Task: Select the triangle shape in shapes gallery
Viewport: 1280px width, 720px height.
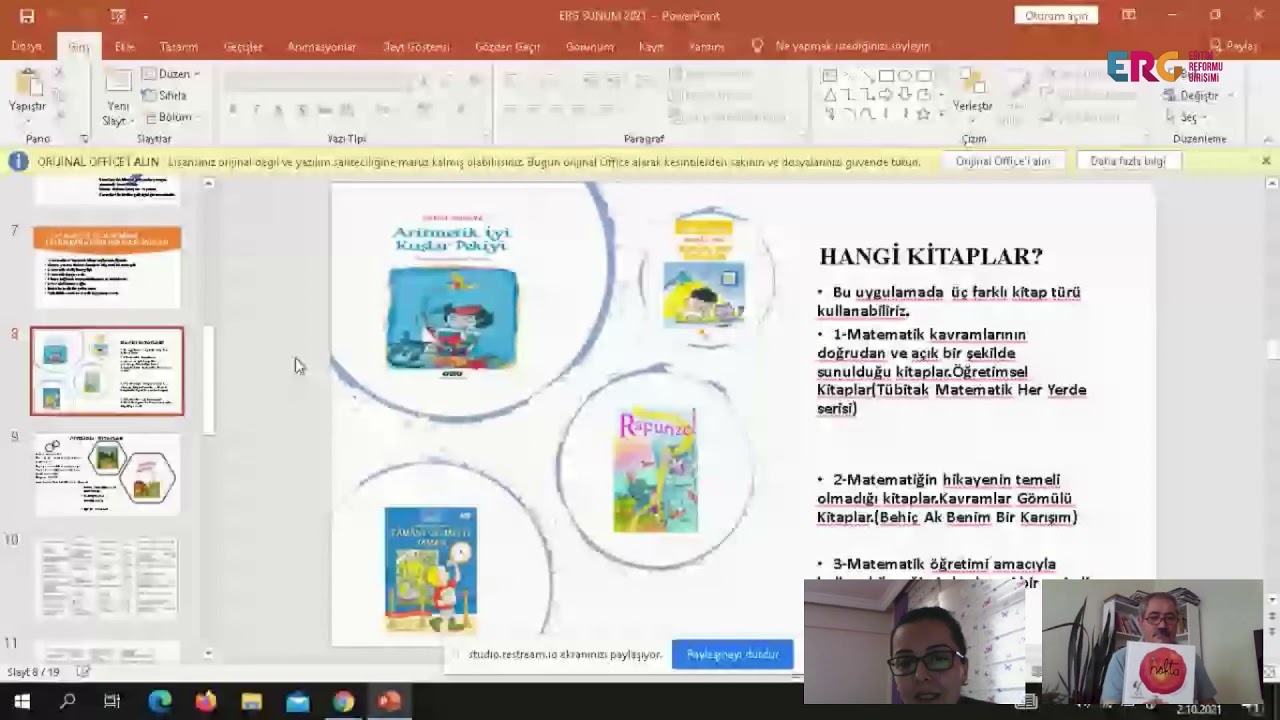Action: pos(829,95)
